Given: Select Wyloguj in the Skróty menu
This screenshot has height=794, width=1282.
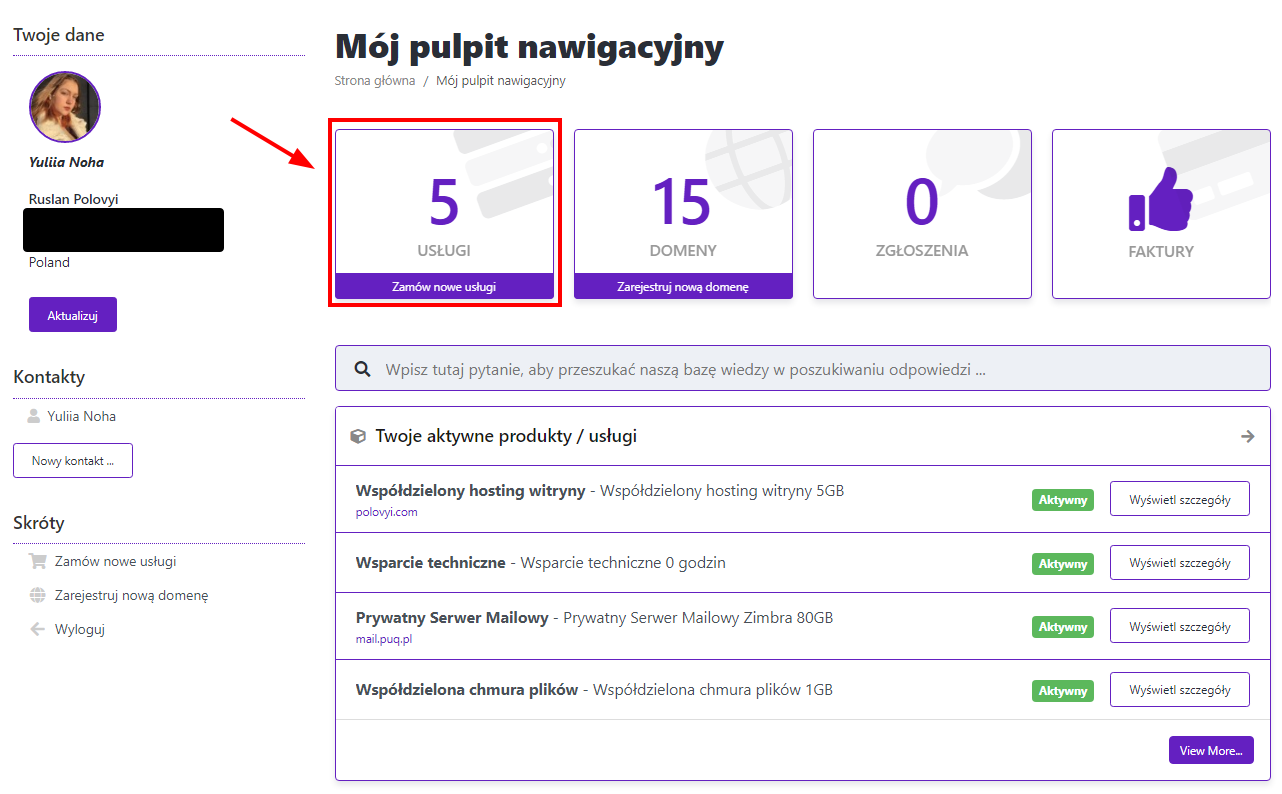Looking at the screenshot, I should click(x=80, y=629).
